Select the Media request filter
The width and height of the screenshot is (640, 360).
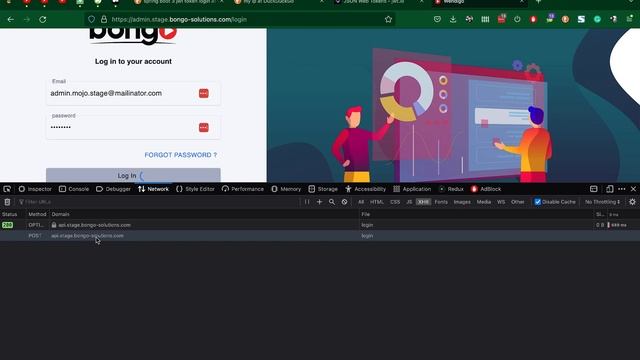484,202
